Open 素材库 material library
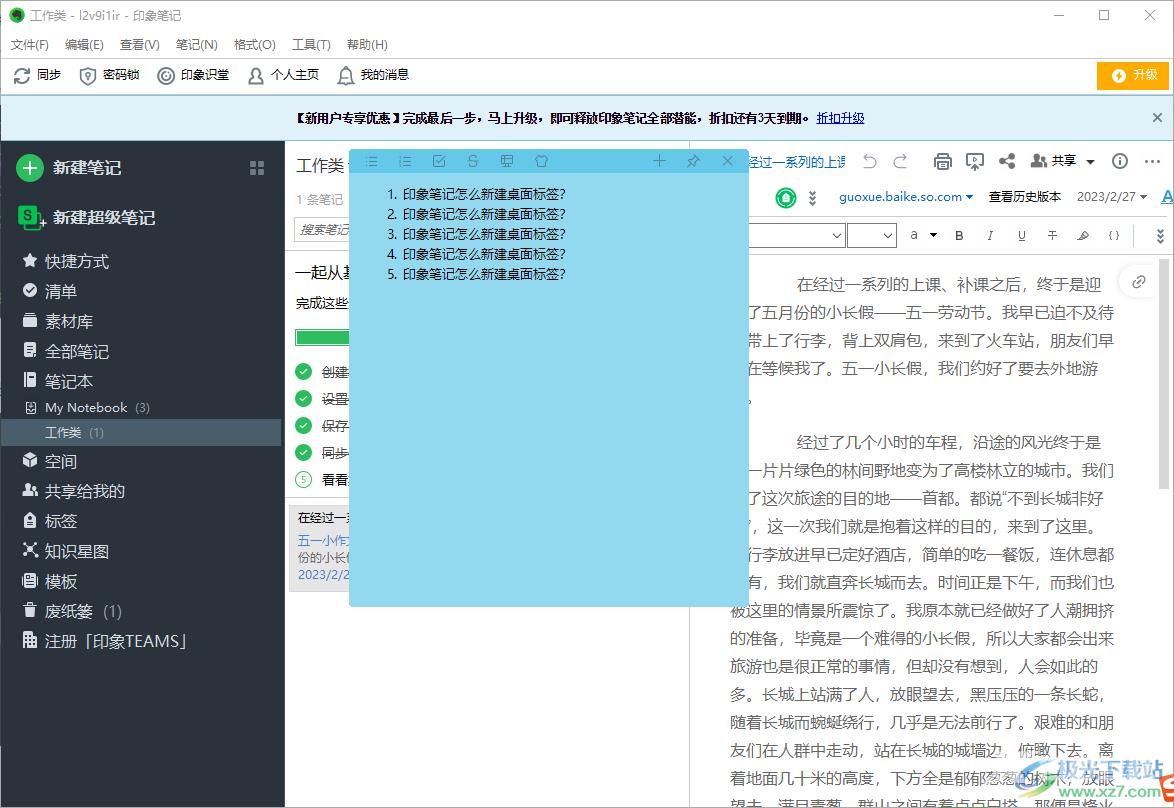Screen dimensions: 1174x808 (58, 321)
